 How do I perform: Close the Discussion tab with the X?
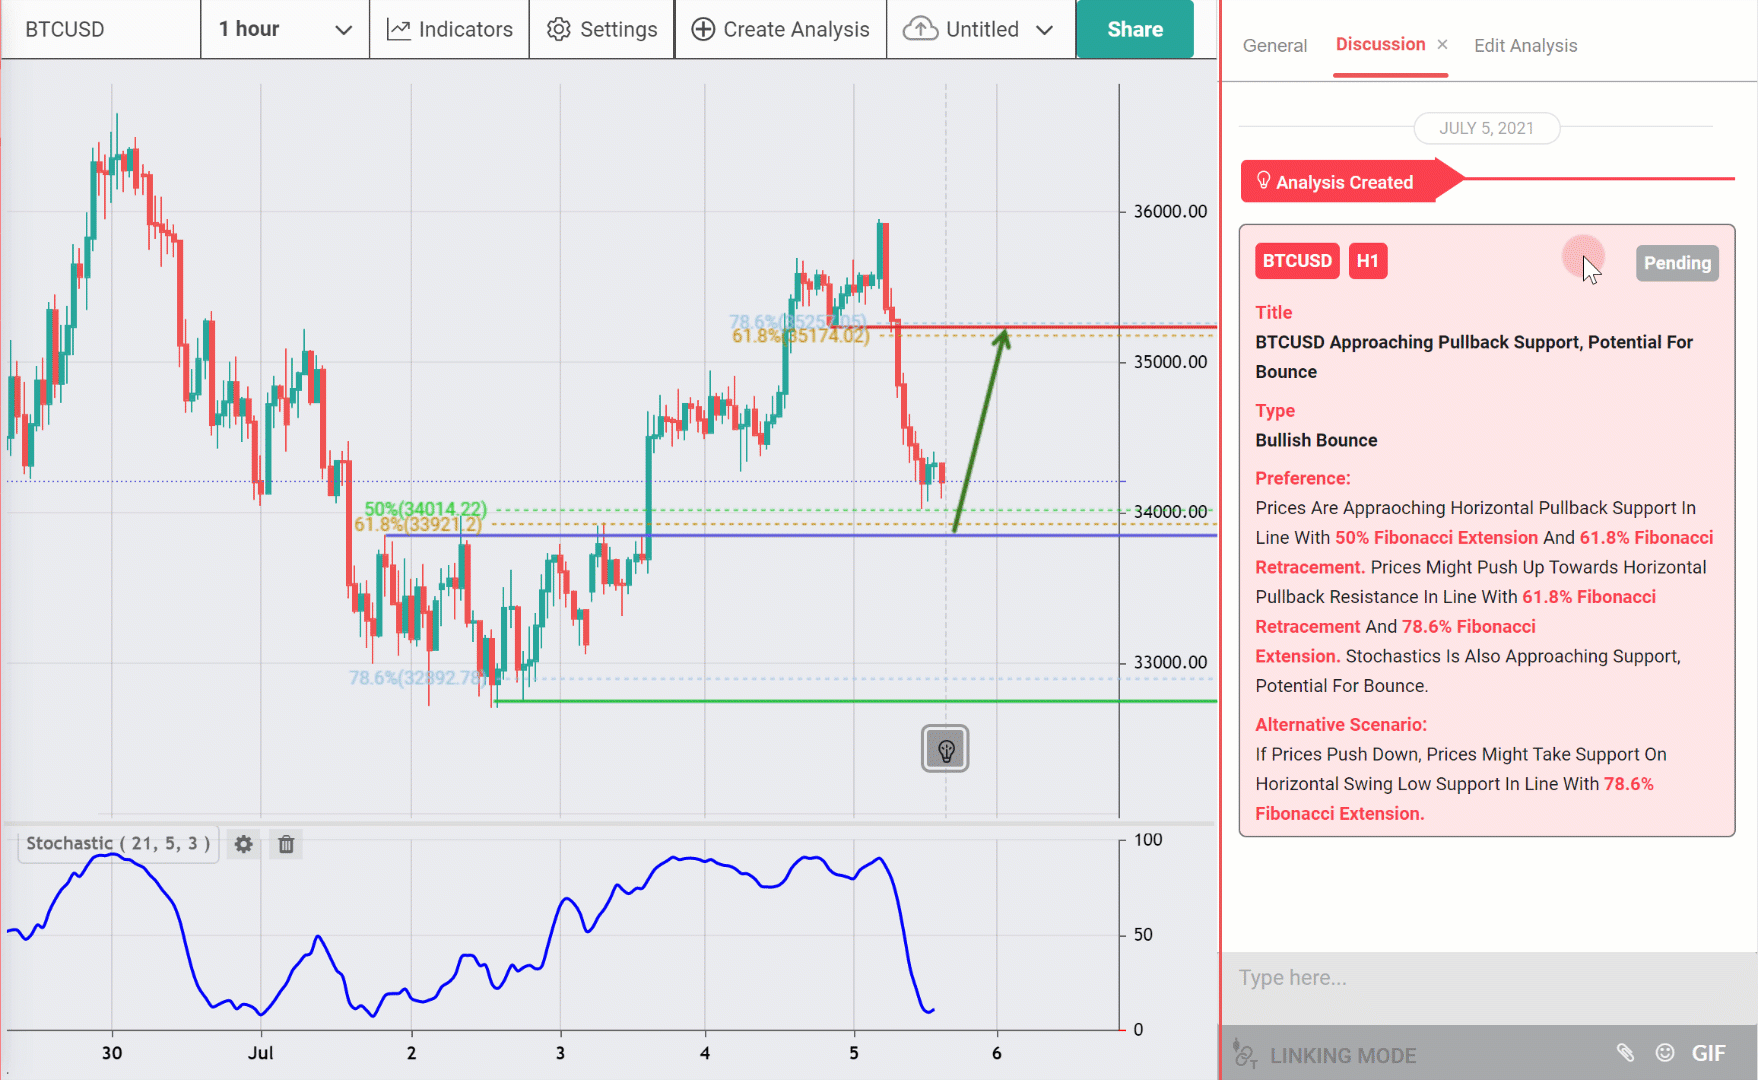pyautogui.click(x=1442, y=44)
